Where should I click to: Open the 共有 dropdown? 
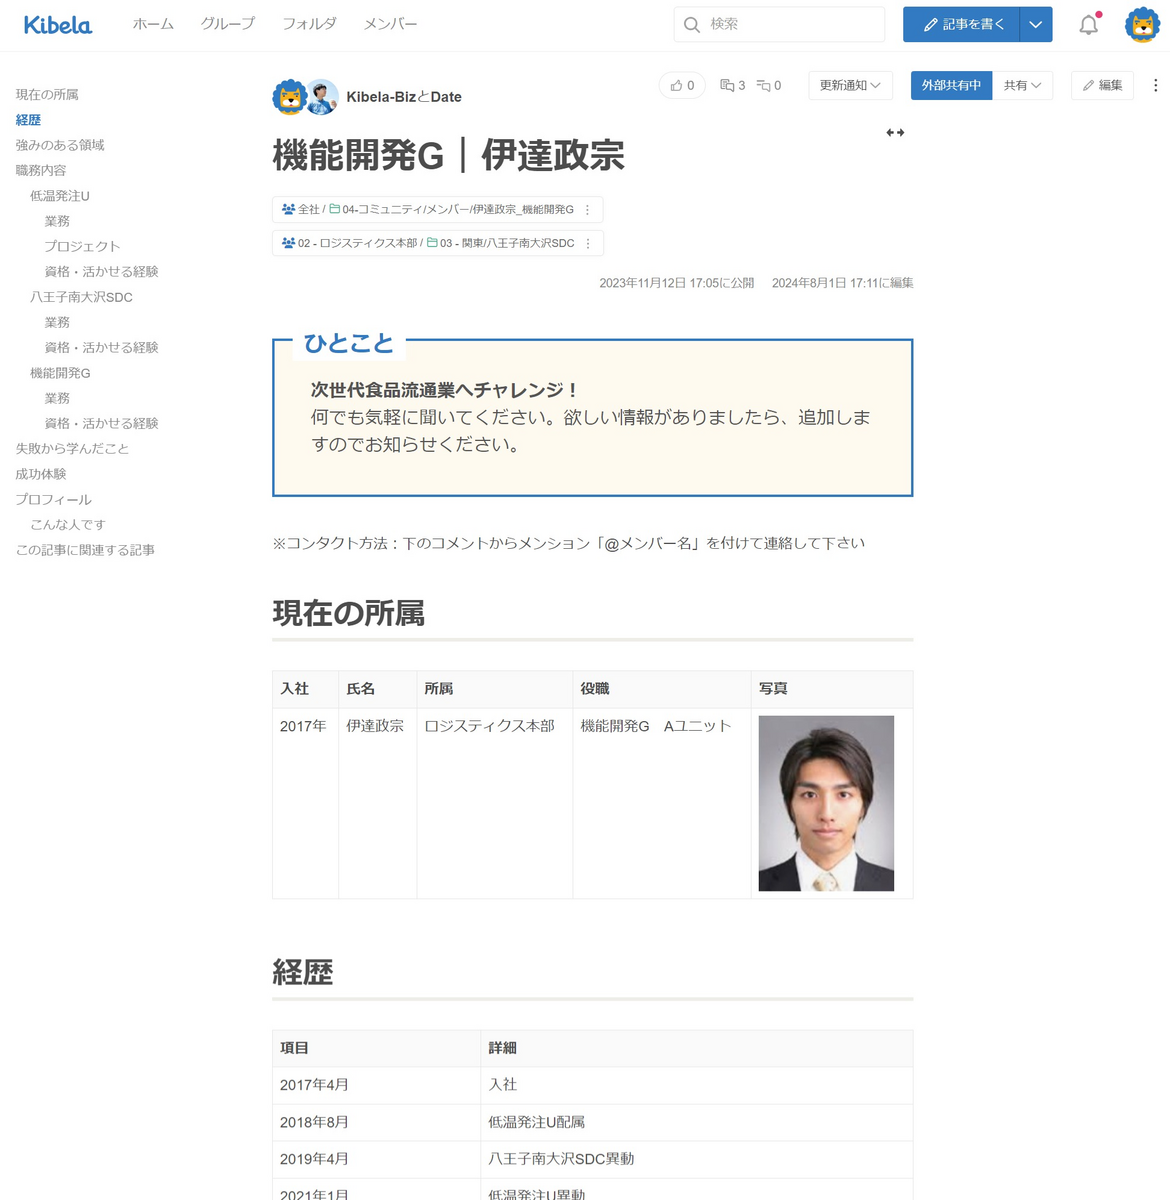pos(1021,85)
